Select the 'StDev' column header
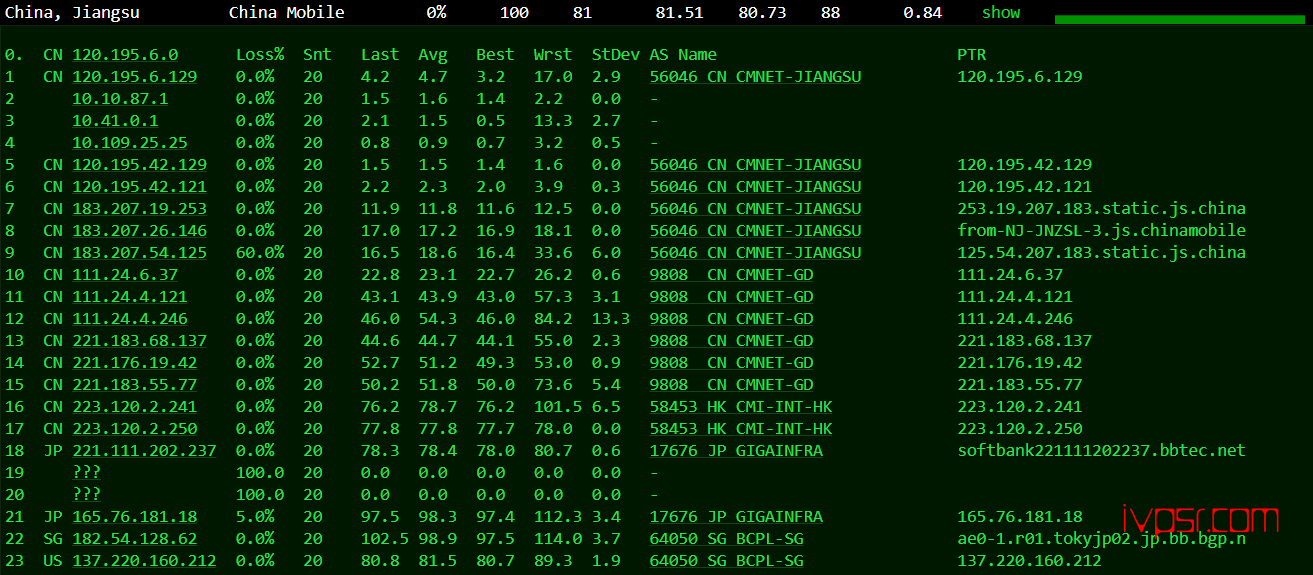 coord(616,55)
